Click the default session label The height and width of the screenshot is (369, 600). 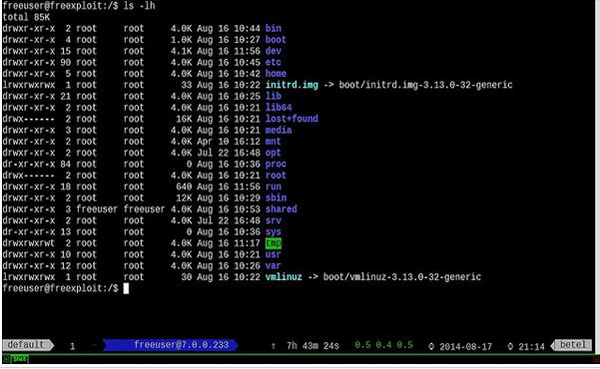pyautogui.click(x=28, y=345)
